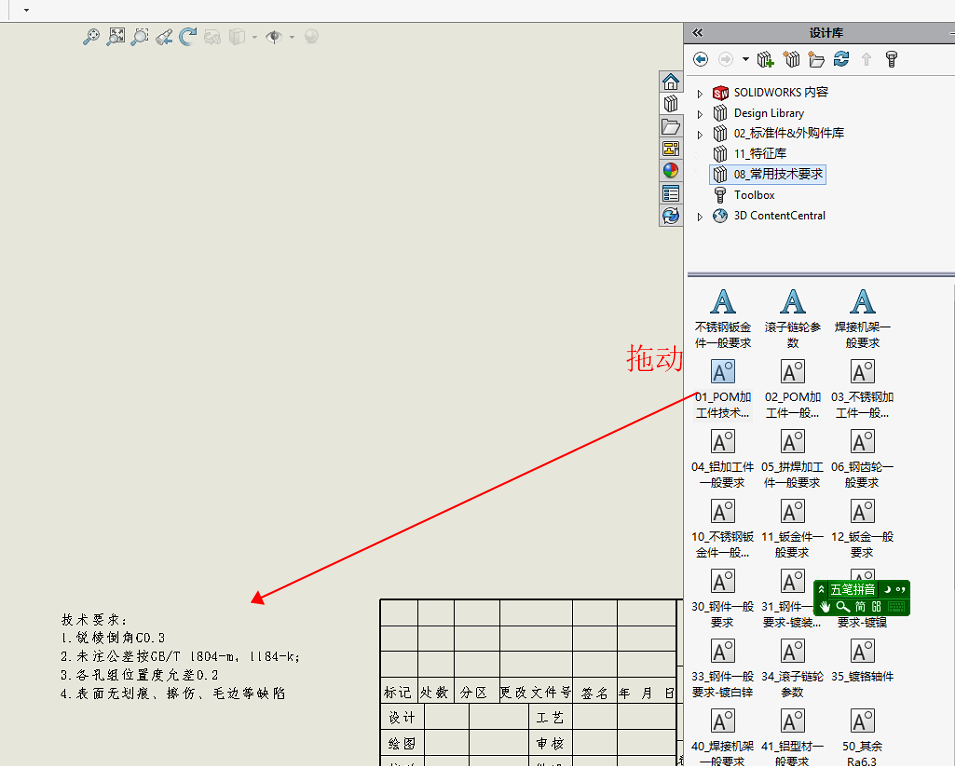Open the Hide/Show Items eye icon
955x766 pixels.
click(274, 37)
